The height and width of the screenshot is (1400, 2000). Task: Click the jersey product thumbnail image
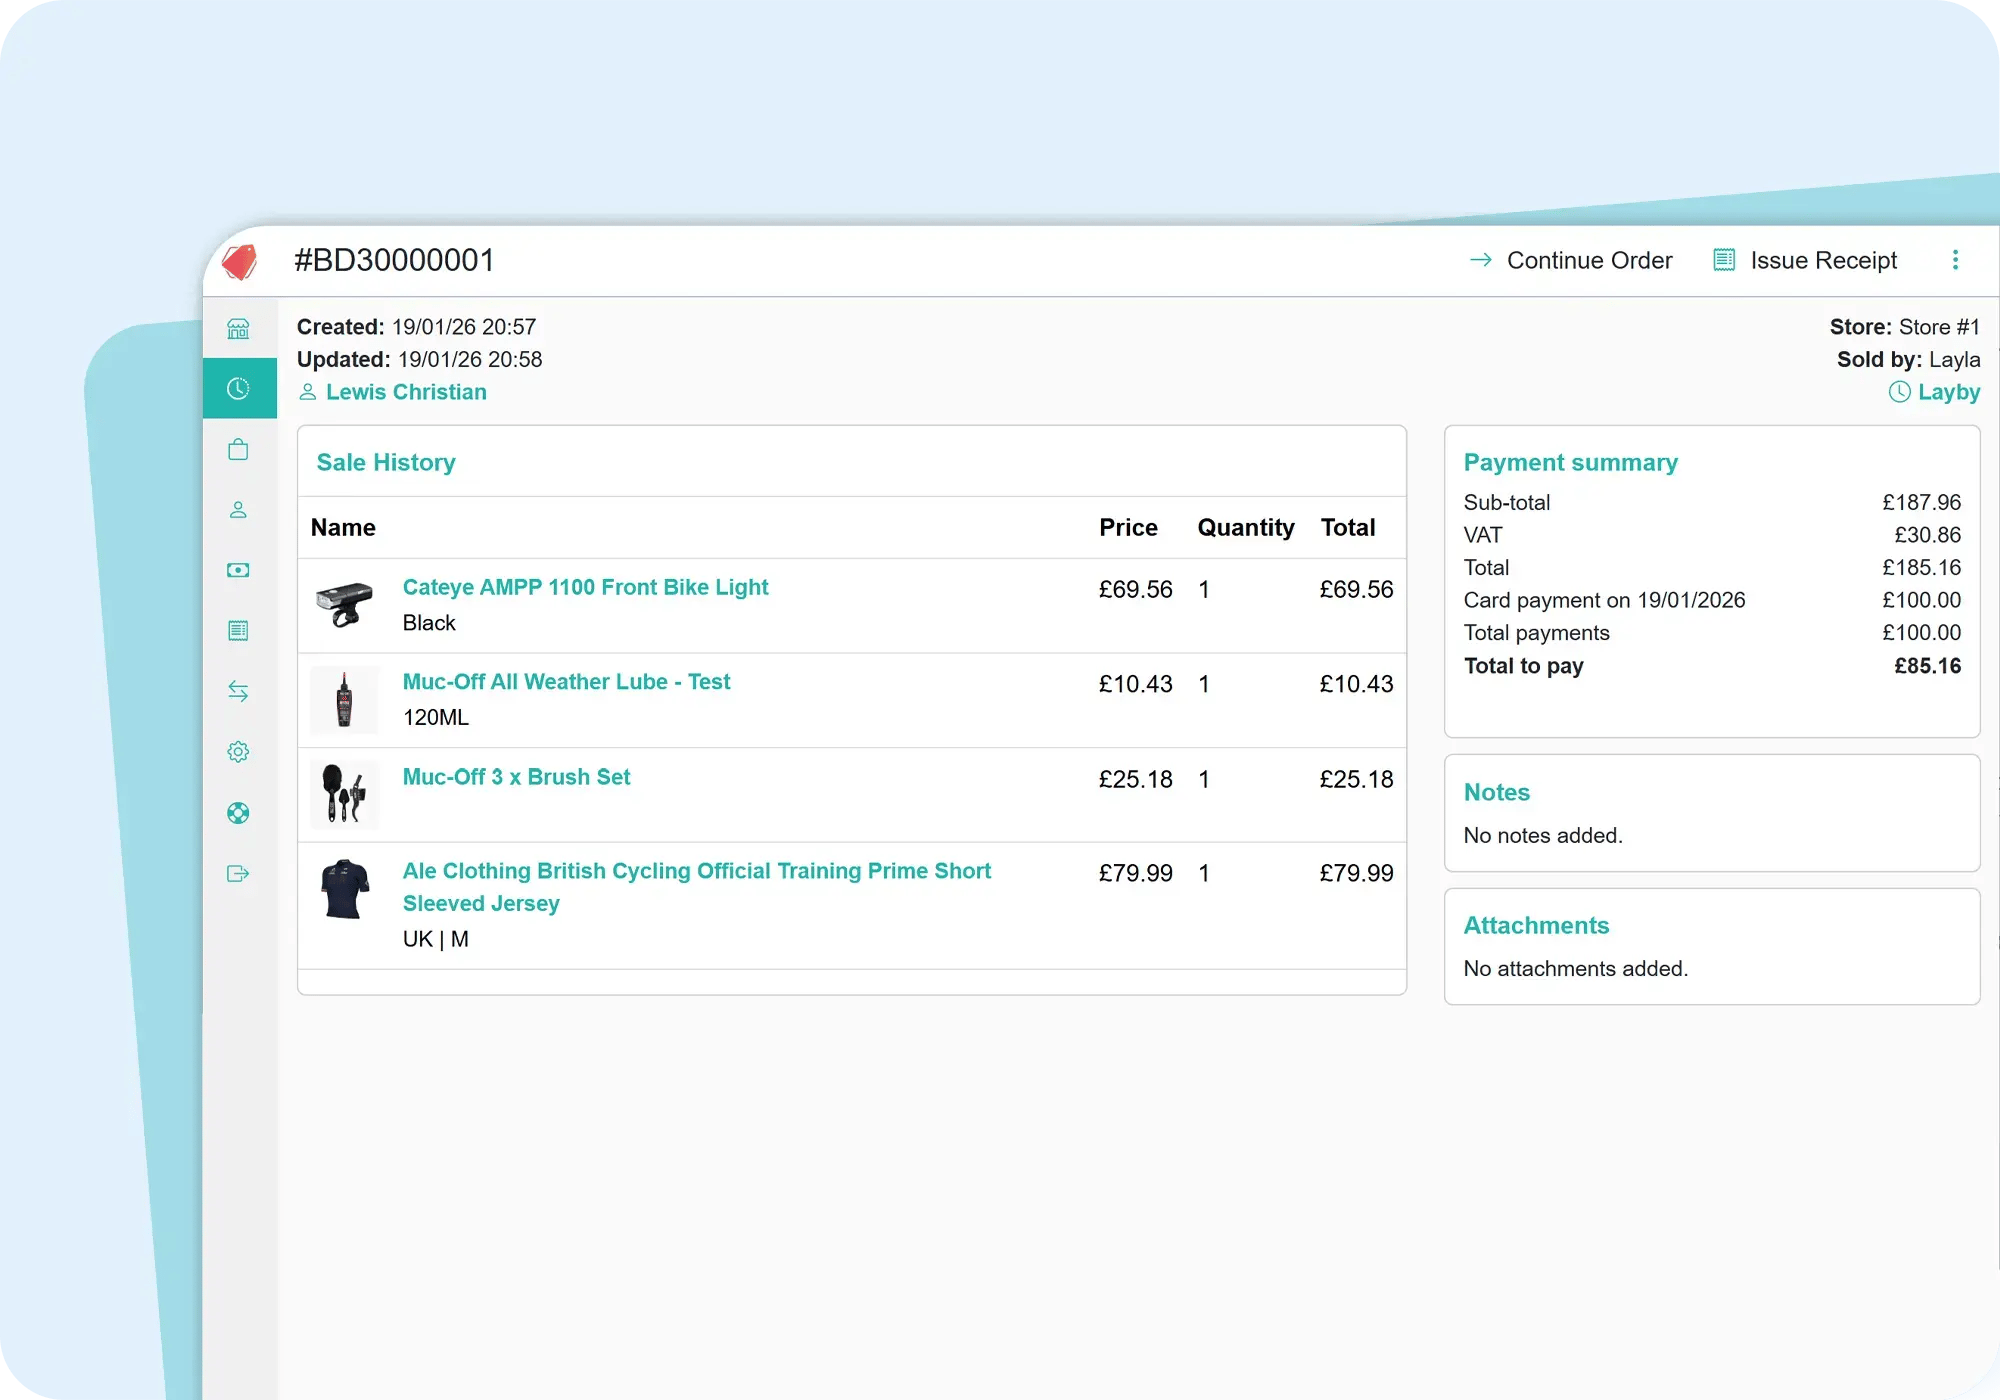[x=345, y=889]
